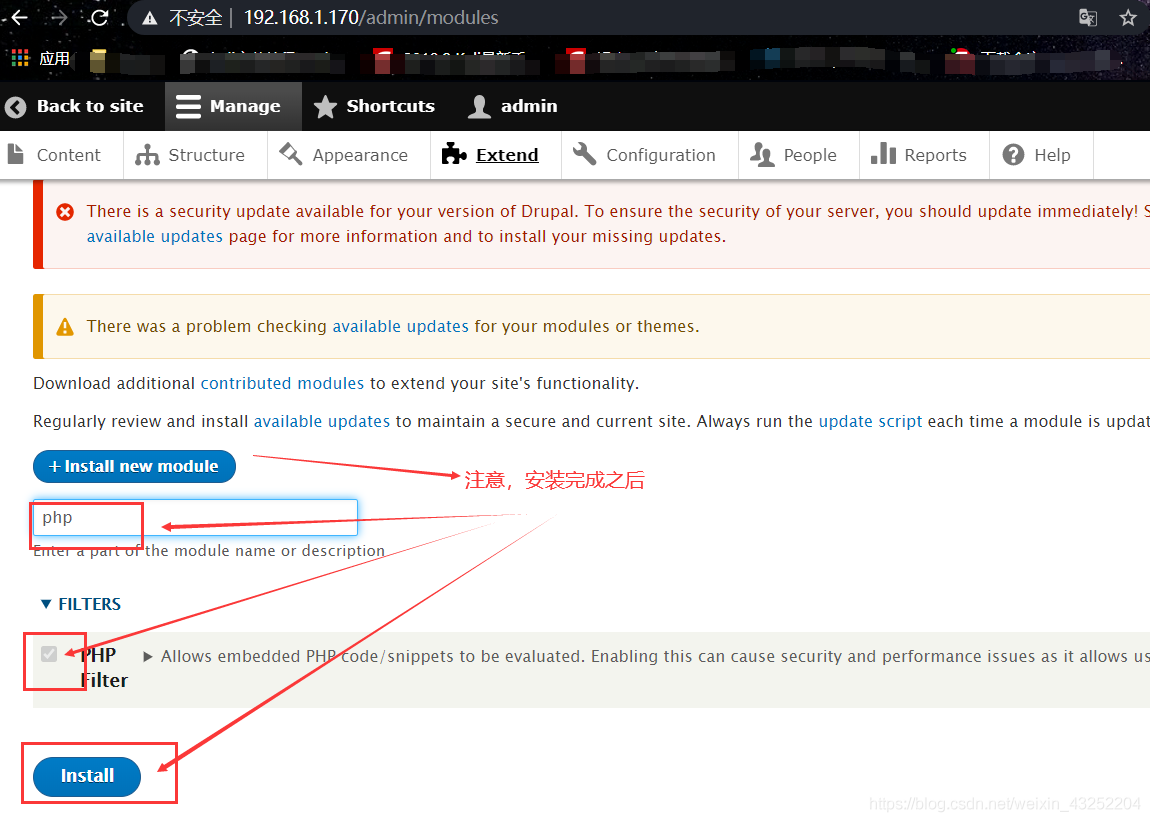Follow available updates link in warning message

[x=400, y=327]
